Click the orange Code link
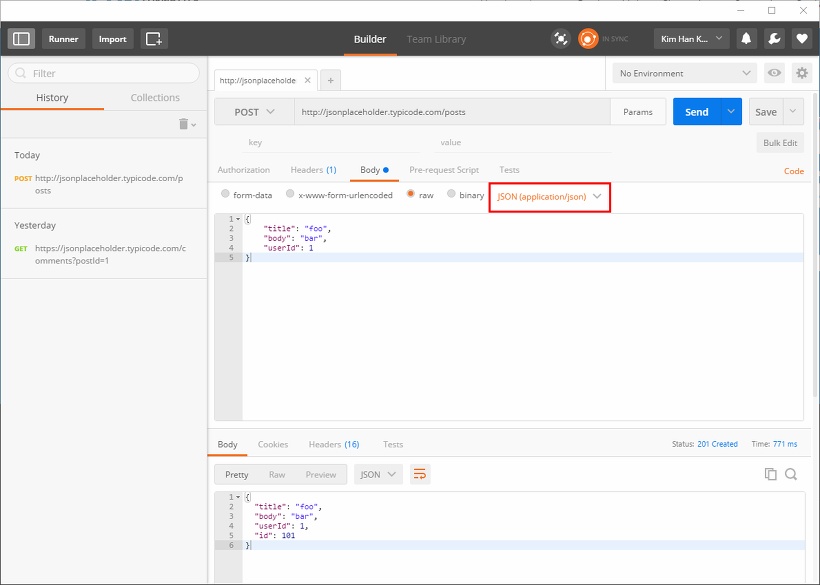The image size is (820, 585). [x=793, y=171]
